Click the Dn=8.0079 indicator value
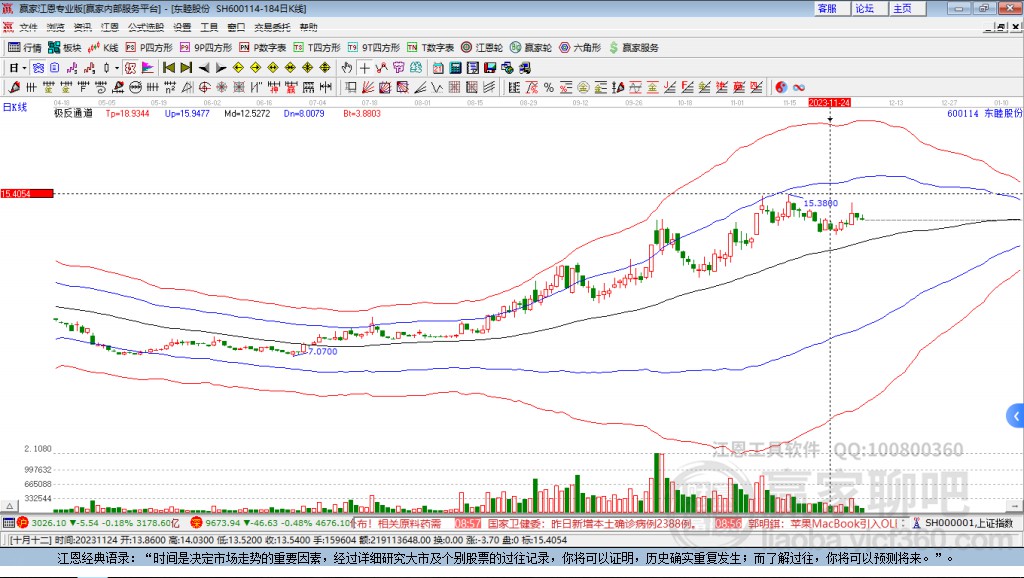 pos(304,114)
